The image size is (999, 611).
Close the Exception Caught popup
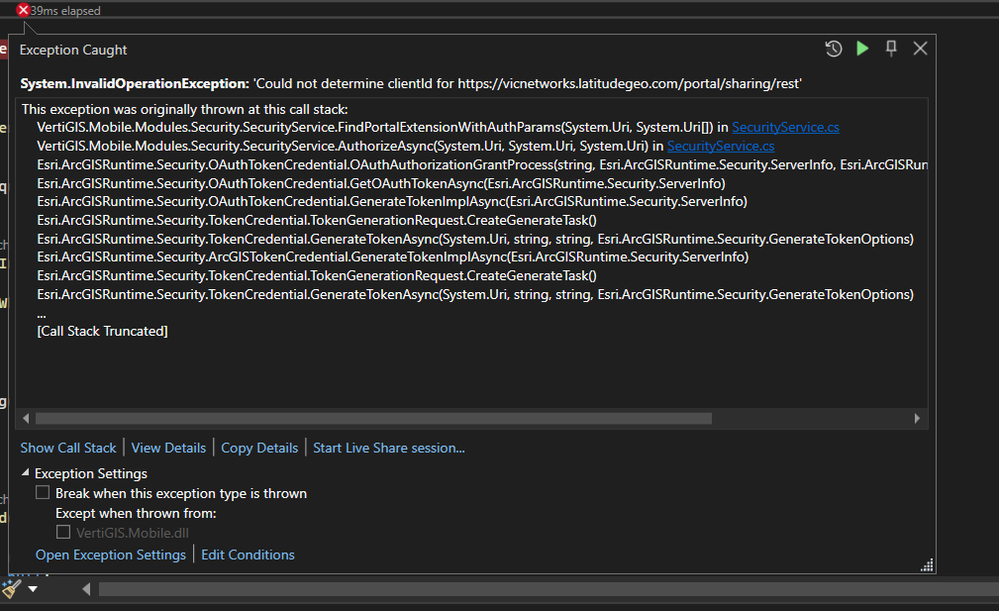point(920,49)
